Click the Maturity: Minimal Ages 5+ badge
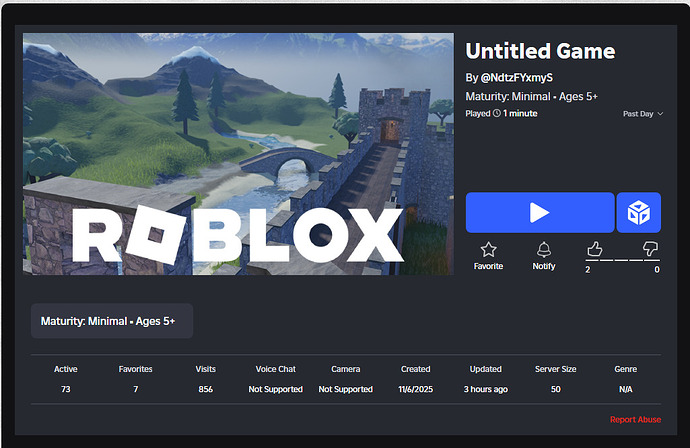Viewport: 690px width, 448px height. tap(112, 321)
